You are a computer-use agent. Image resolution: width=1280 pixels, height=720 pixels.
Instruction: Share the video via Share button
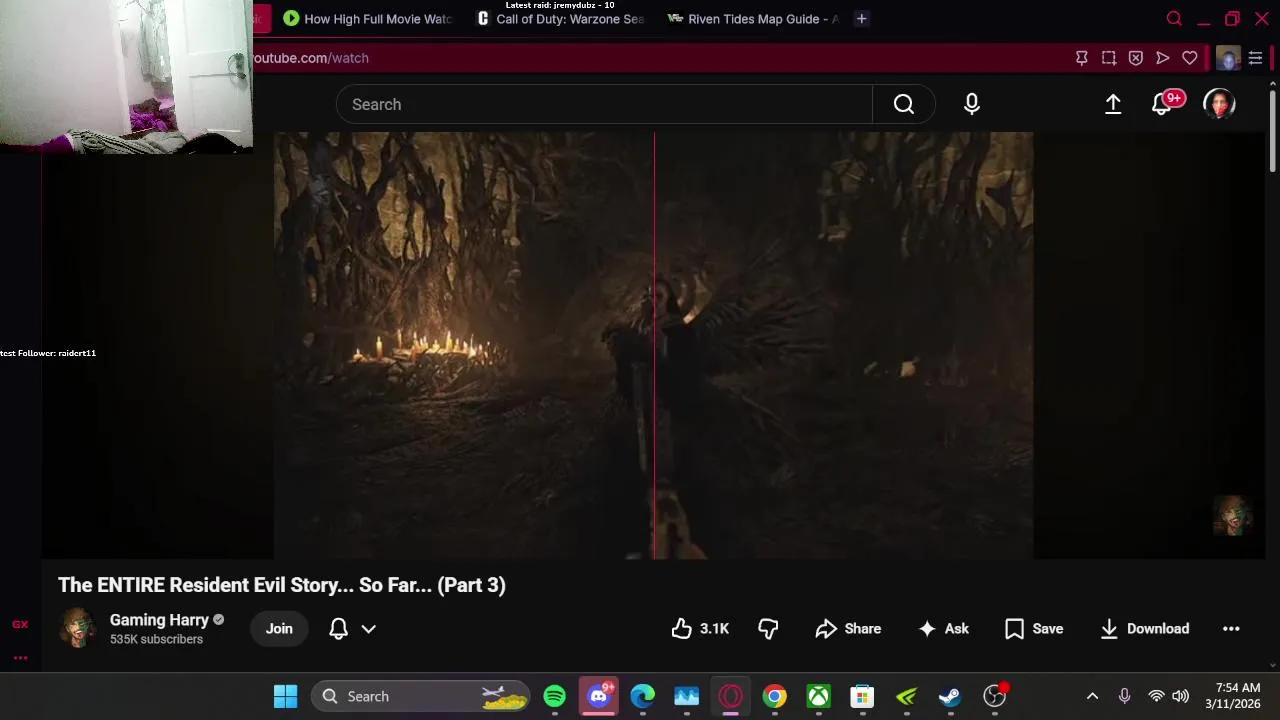848,629
